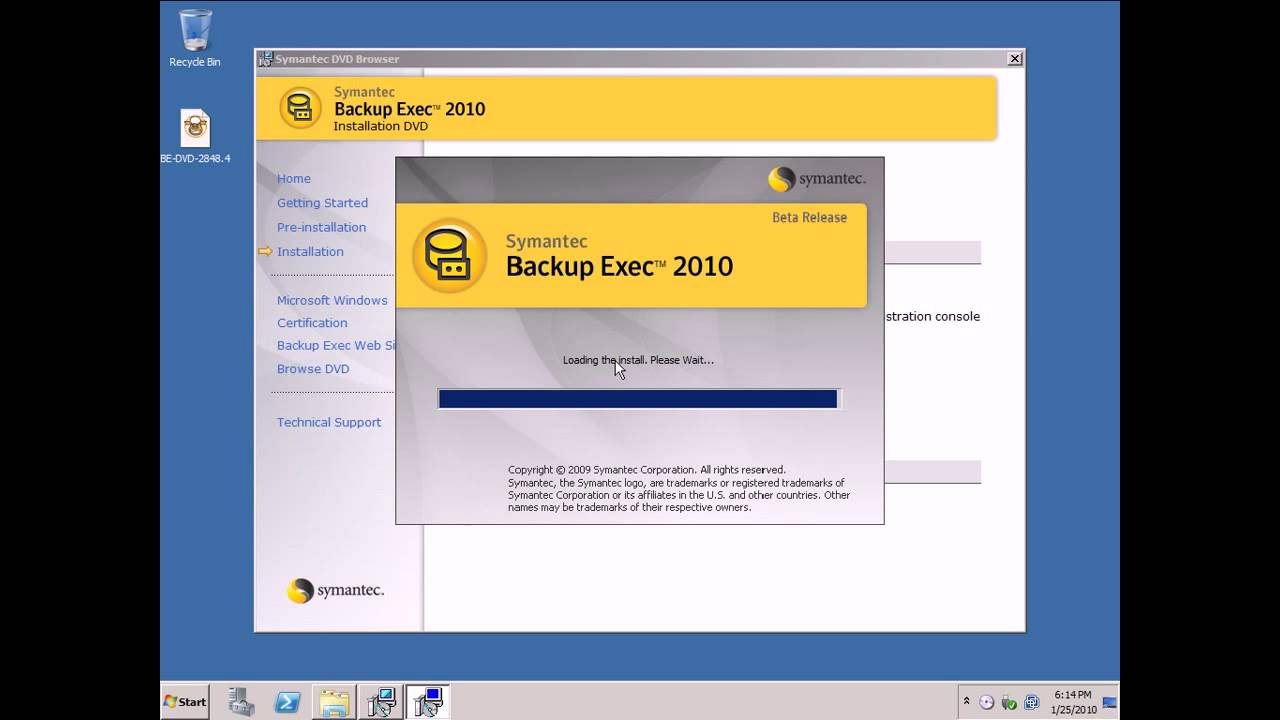
Task: Visit the Backup Exec Web Site link
Action: 336,346
